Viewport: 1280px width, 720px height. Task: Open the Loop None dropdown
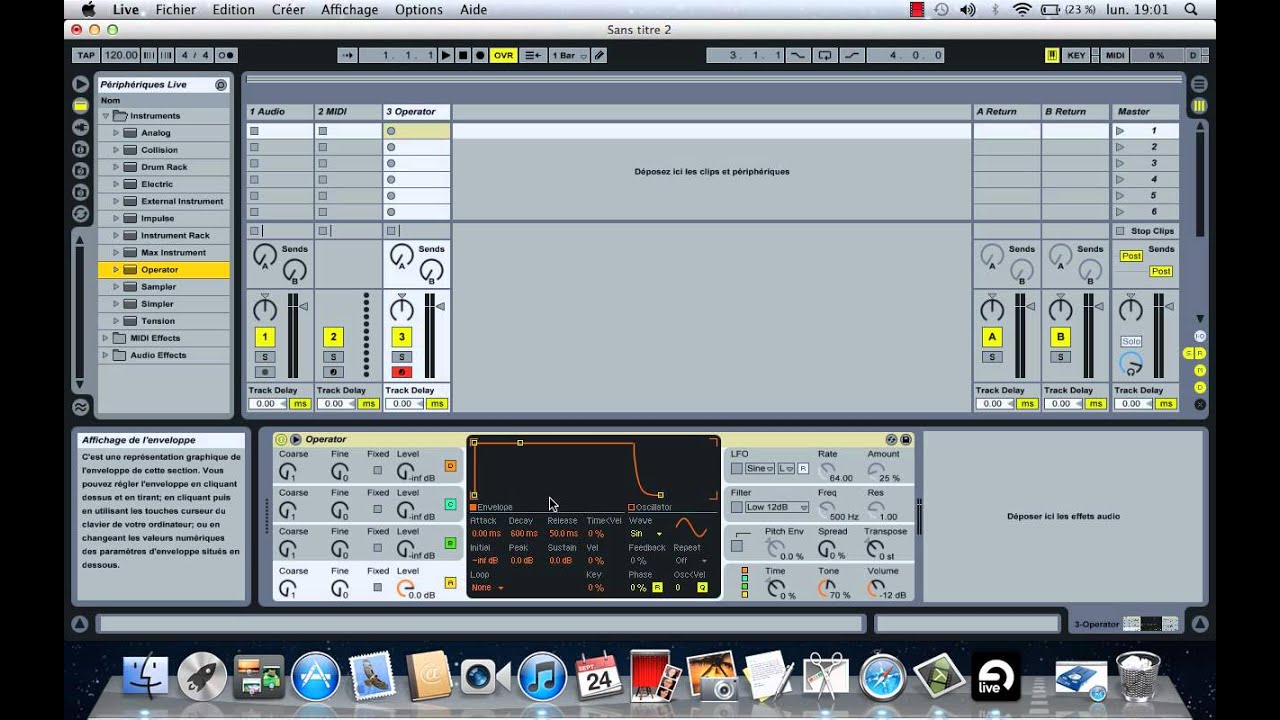[487, 588]
